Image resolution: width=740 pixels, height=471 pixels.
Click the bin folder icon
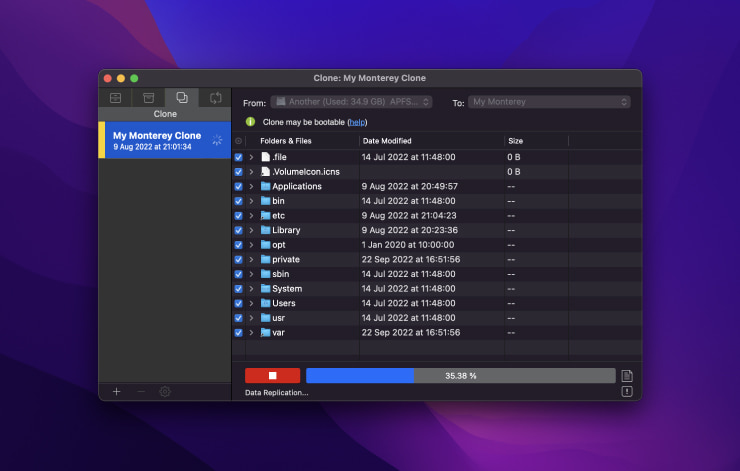[x=265, y=201]
